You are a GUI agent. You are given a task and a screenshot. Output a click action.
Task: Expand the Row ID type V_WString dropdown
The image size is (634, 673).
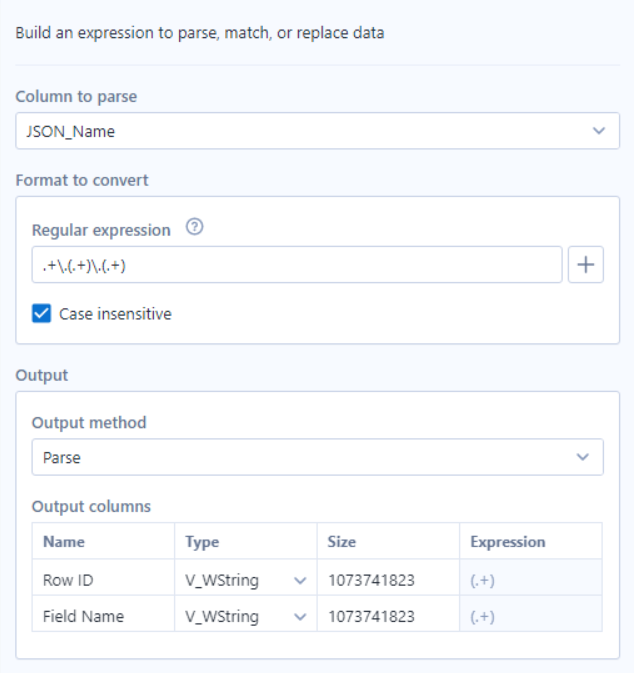click(x=246, y=580)
